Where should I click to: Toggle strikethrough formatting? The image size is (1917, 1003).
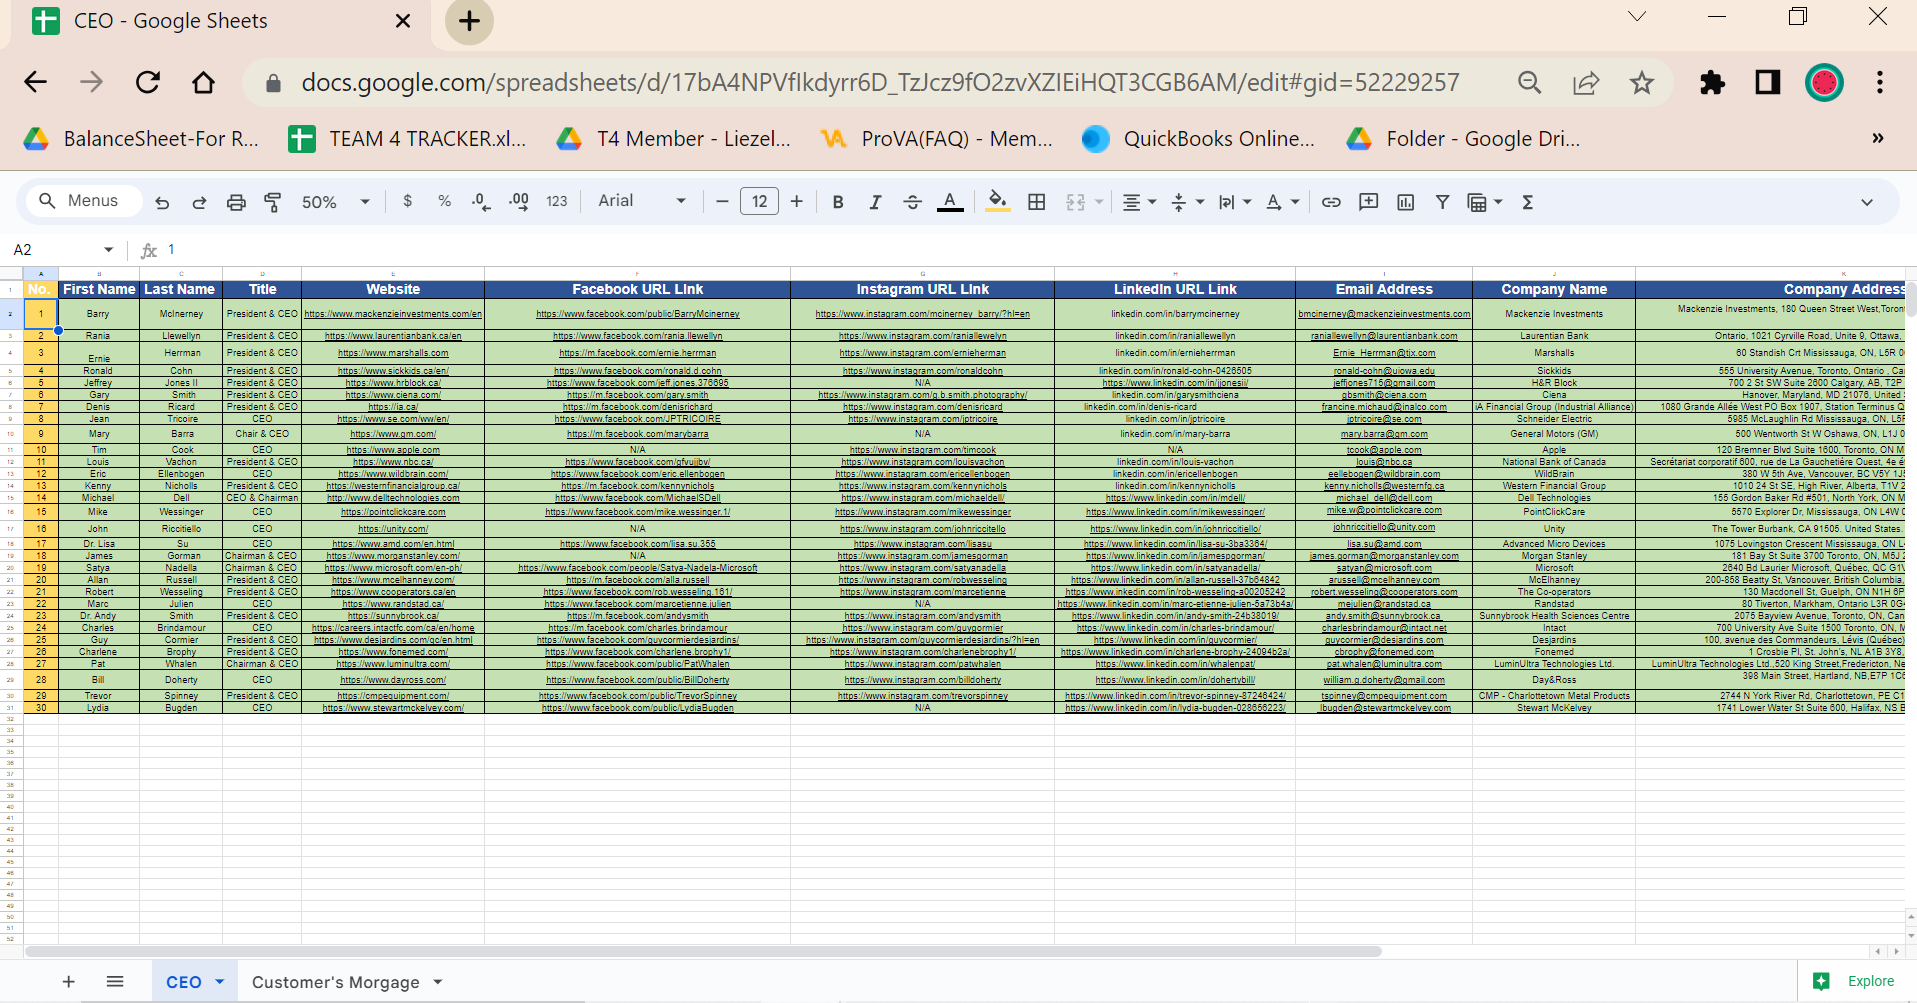coord(912,202)
